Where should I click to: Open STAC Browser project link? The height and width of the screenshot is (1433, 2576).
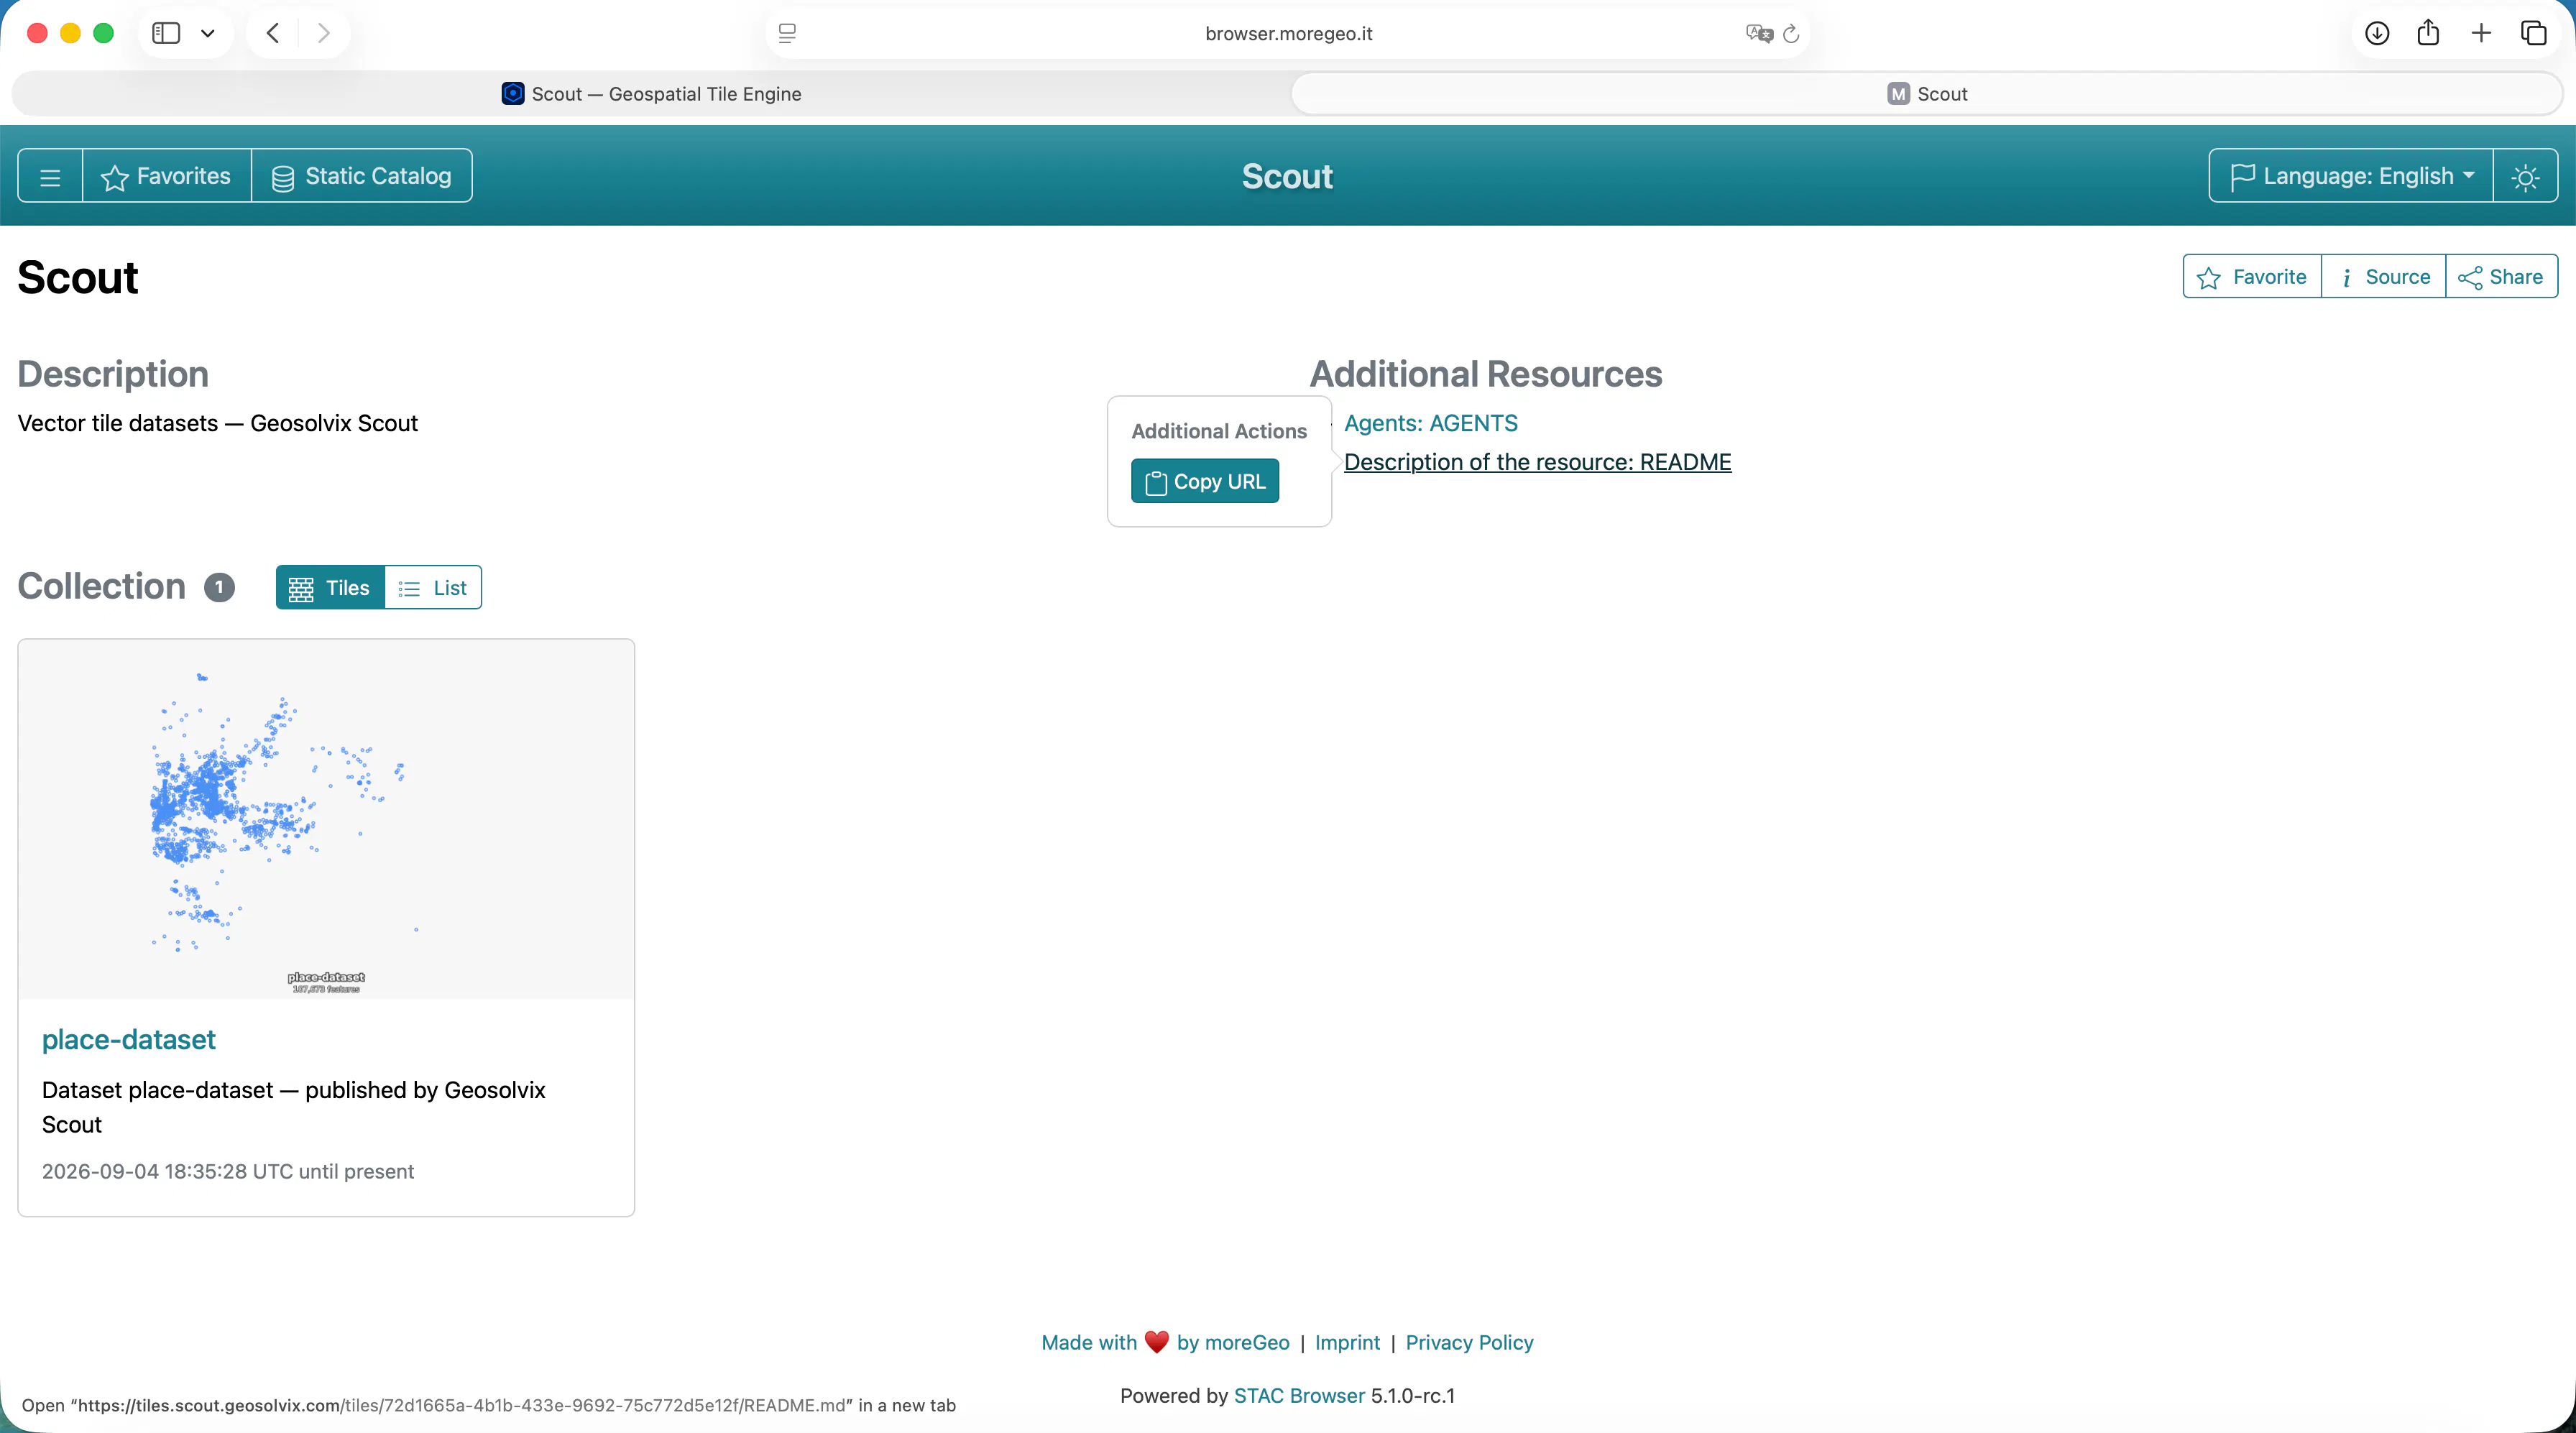[x=1299, y=1395]
